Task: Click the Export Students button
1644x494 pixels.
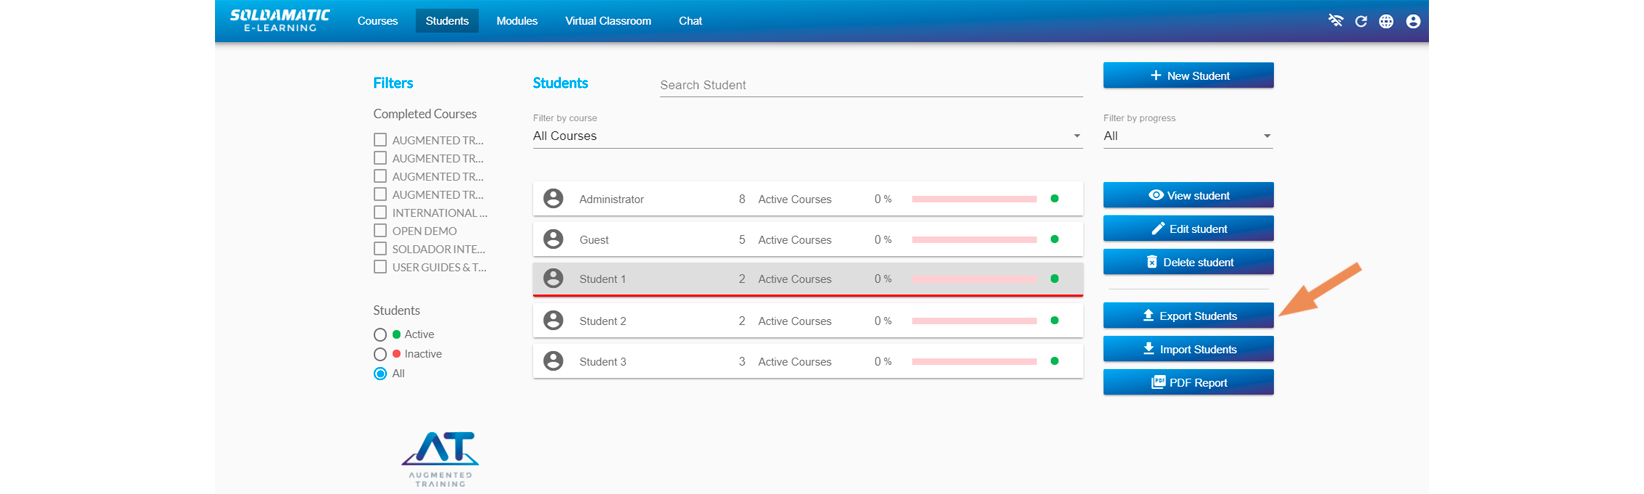Action: pyautogui.click(x=1188, y=316)
